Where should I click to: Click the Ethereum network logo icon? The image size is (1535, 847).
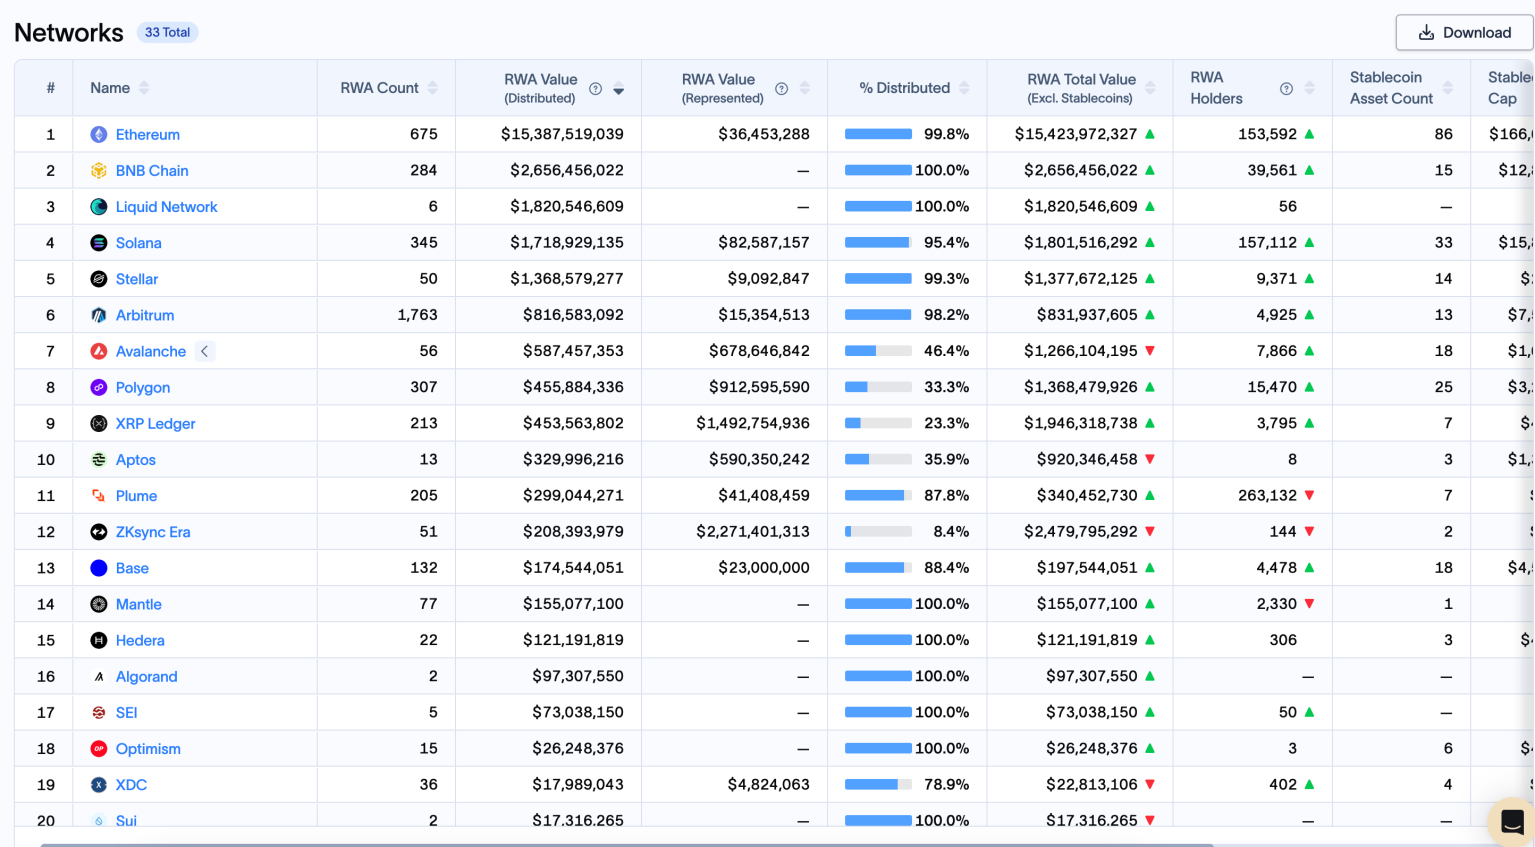100,134
